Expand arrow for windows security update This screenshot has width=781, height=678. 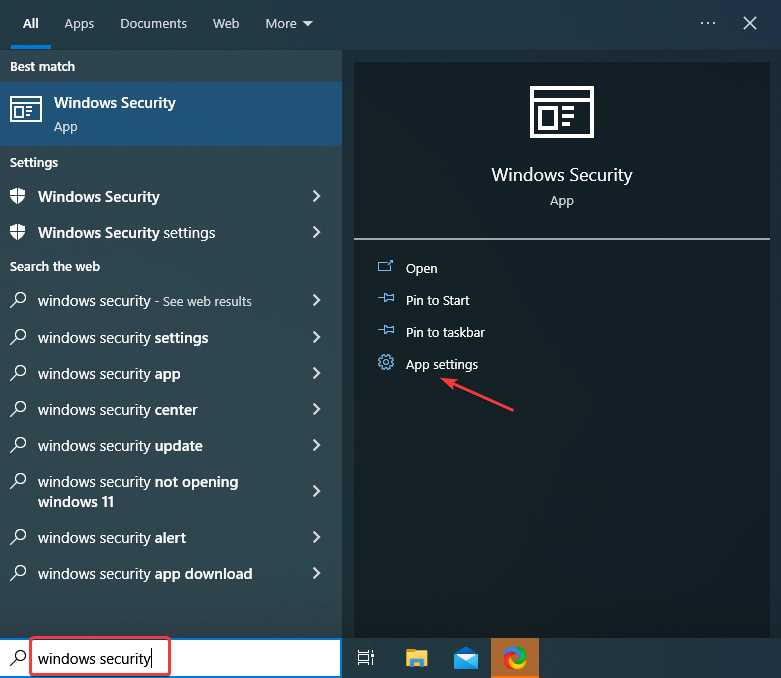pyautogui.click(x=316, y=446)
